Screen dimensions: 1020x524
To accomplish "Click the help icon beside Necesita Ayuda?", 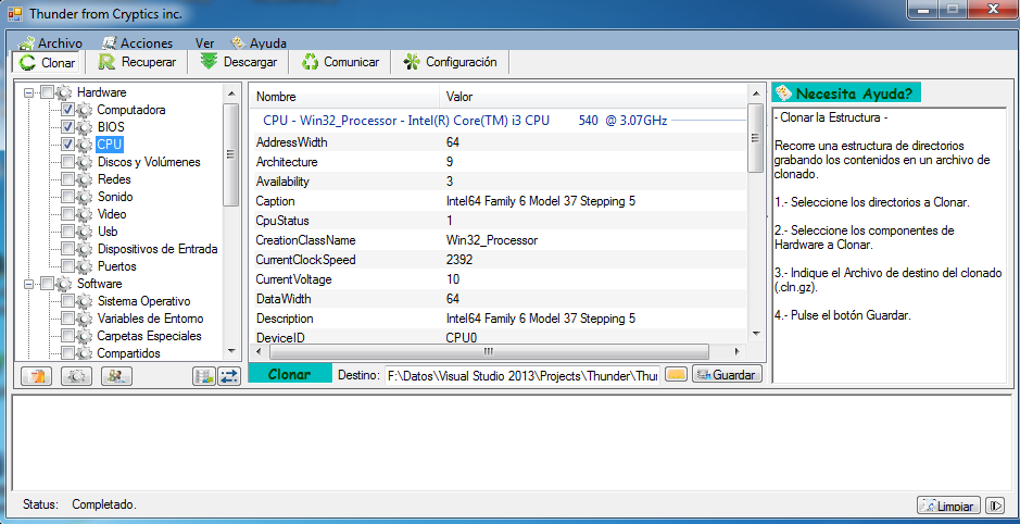I will tap(783, 93).
